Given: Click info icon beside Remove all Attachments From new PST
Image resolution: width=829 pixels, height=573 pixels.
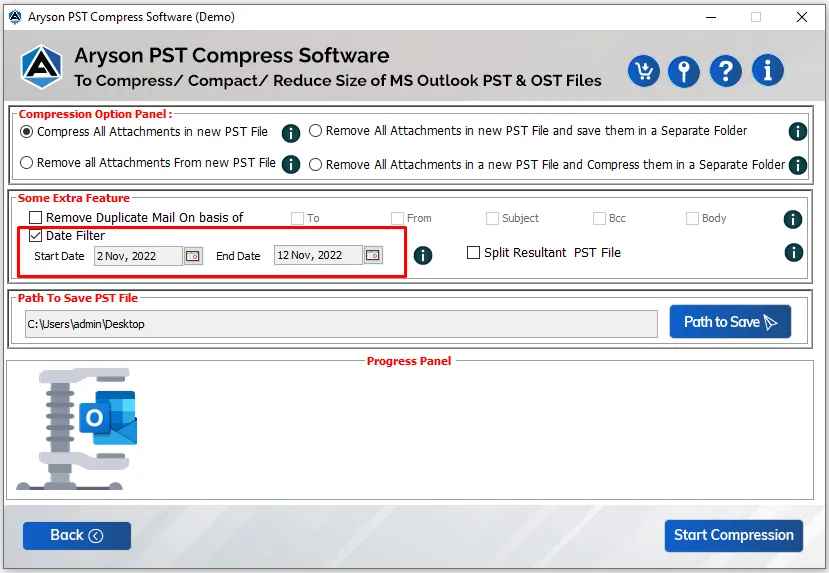Looking at the screenshot, I should tap(291, 164).
